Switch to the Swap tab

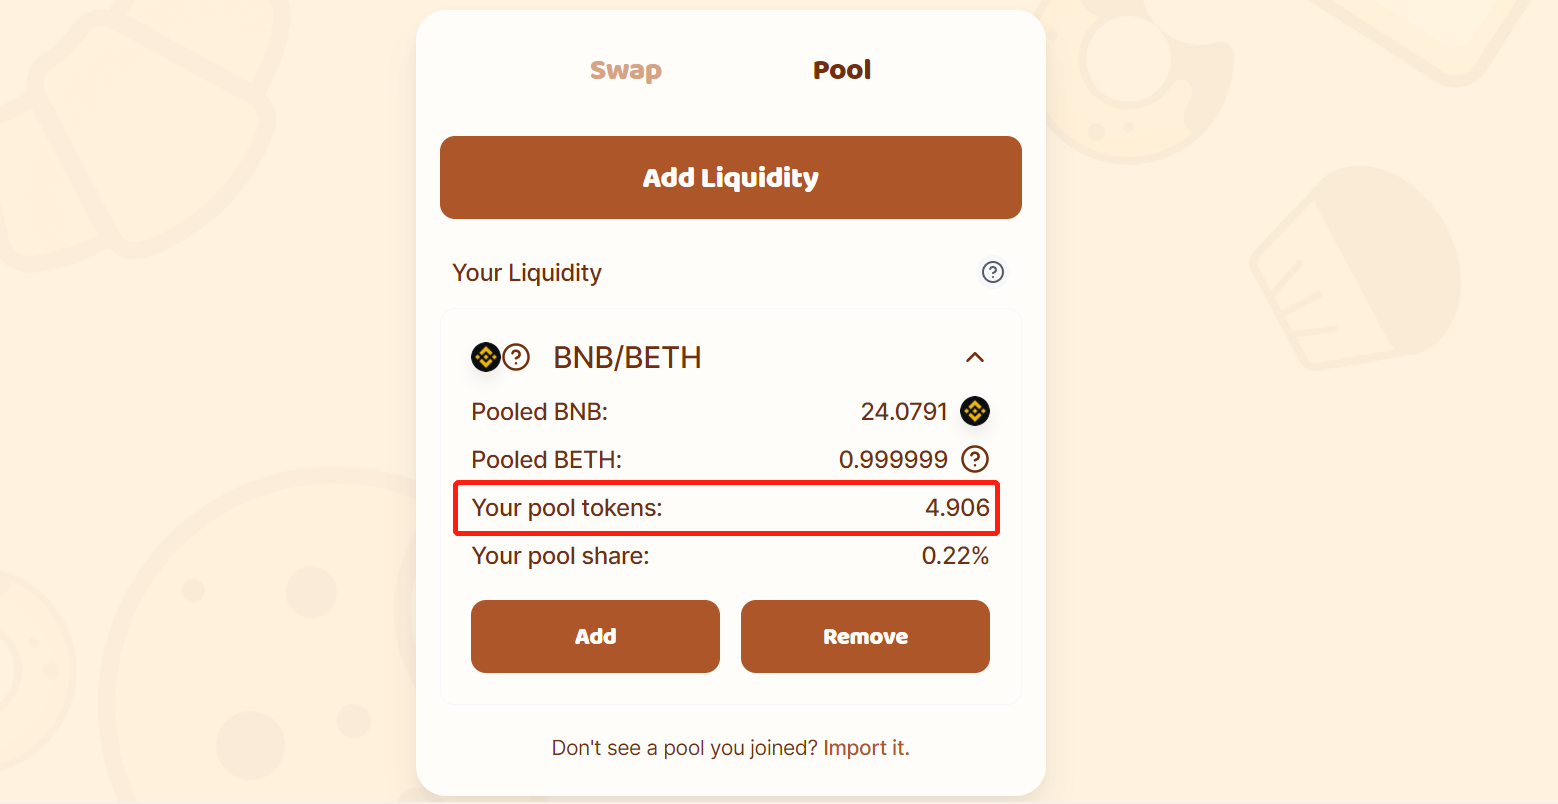tap(625, 70)
